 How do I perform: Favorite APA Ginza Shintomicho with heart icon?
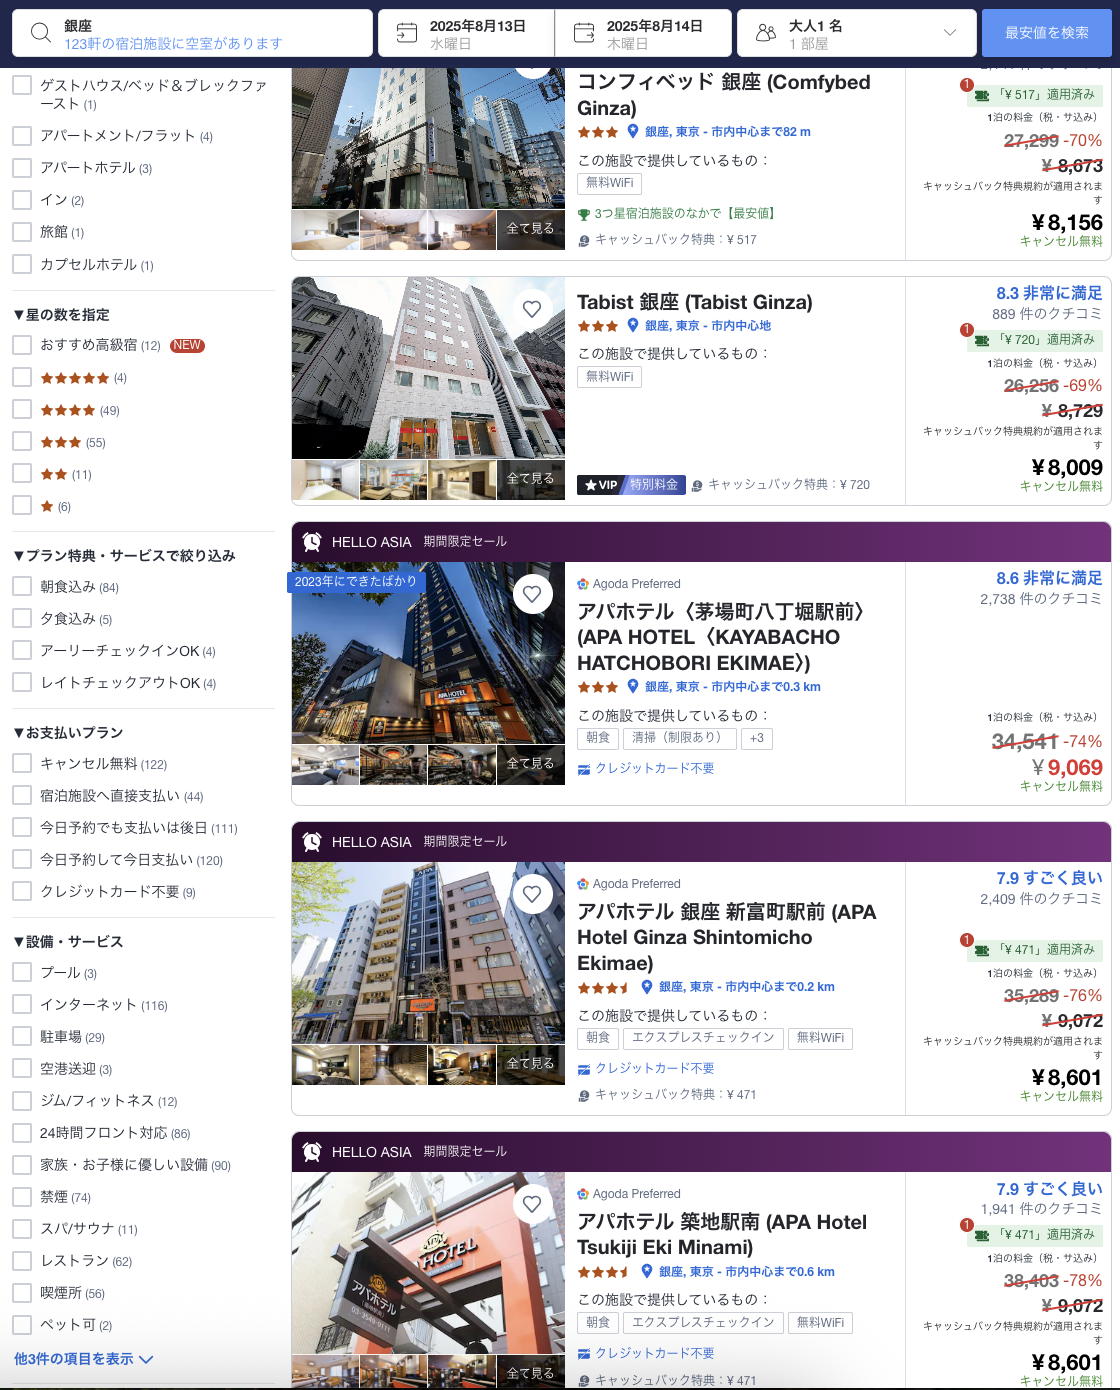[532, 894]
